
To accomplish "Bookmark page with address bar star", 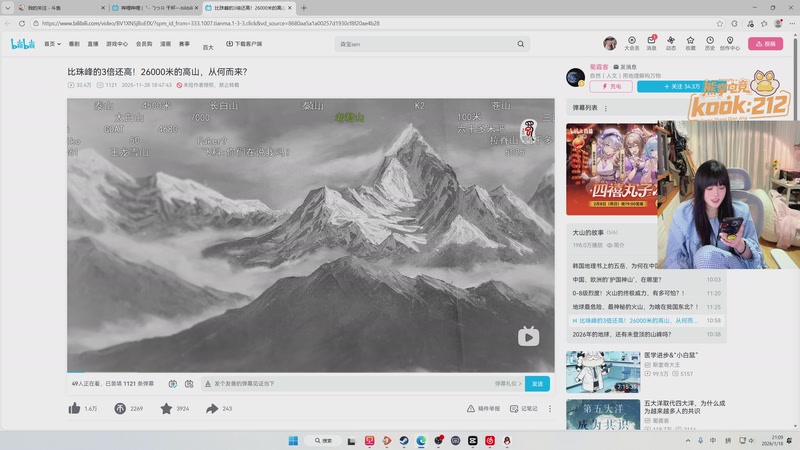I will pyautogui.click(x=719, y=23).
